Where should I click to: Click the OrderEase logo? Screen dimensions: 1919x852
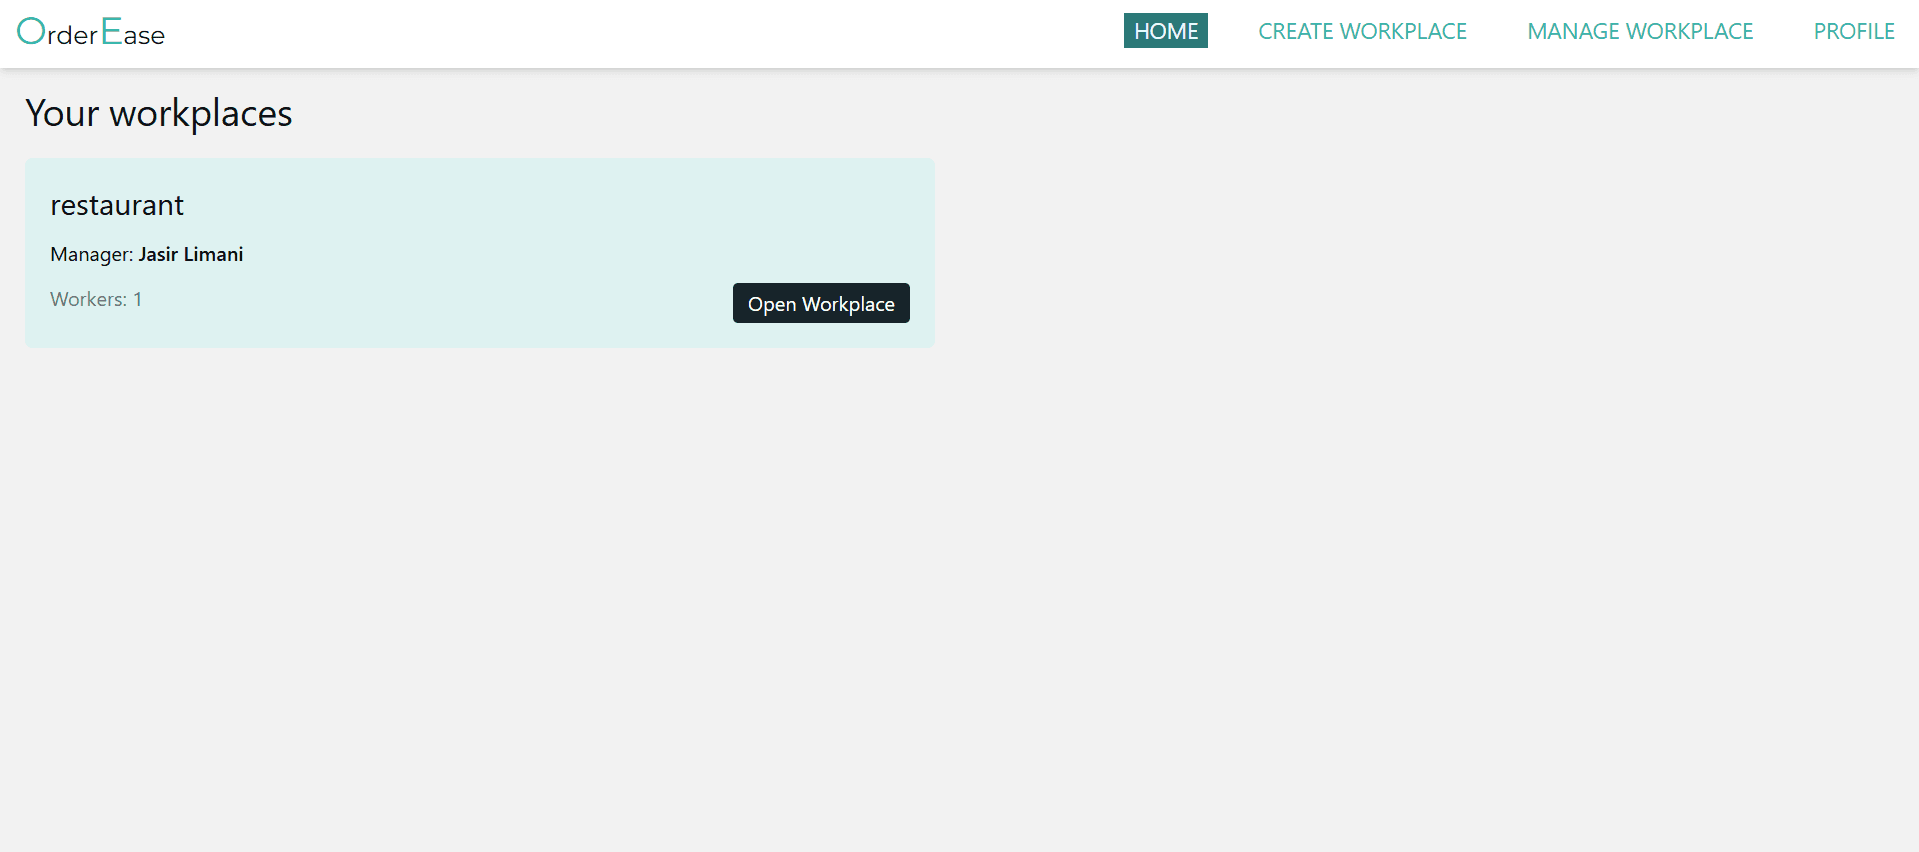coord(91,32)
